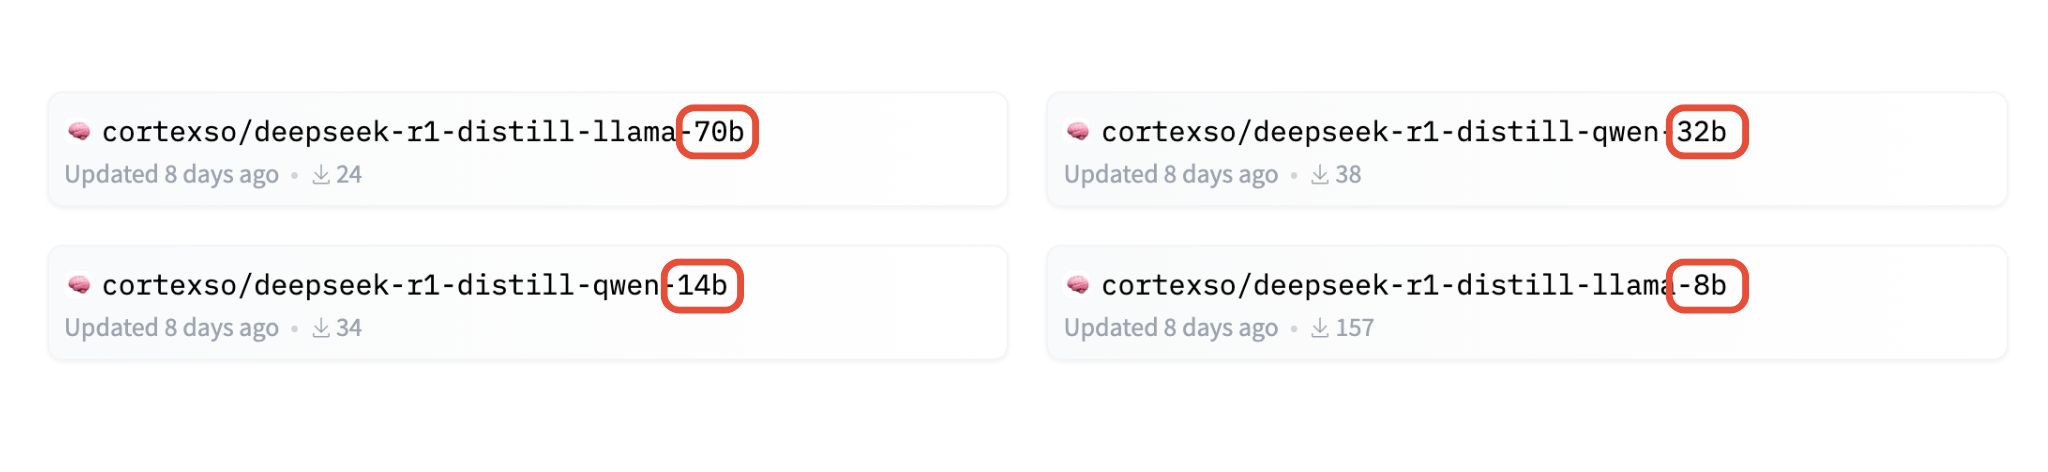
Task: Click the brain avatar beside deepseek-r1-distill-llama-70b
Action: (x=78, y=131)
